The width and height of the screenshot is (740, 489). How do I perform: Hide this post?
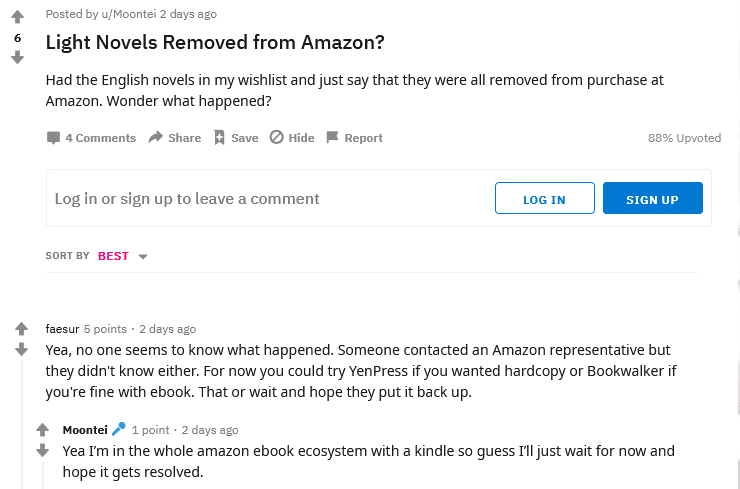pyautogui.click(x=292, y=138)
